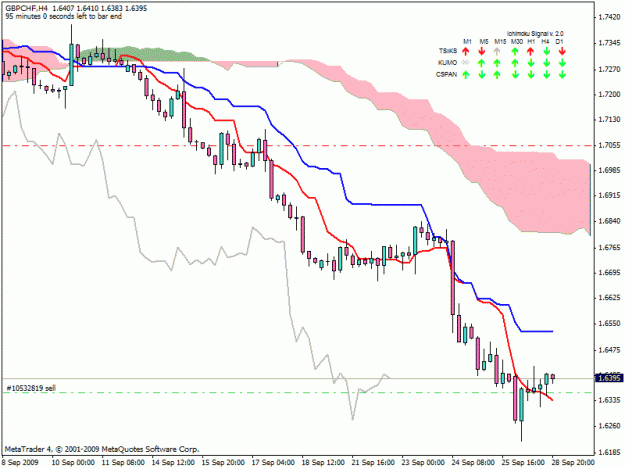This screenshot has width=625, height=469.
Task: Click the '95 minutes 0 seconds left' countdown text
Action: pyautogui.click(x=64, y=16)
